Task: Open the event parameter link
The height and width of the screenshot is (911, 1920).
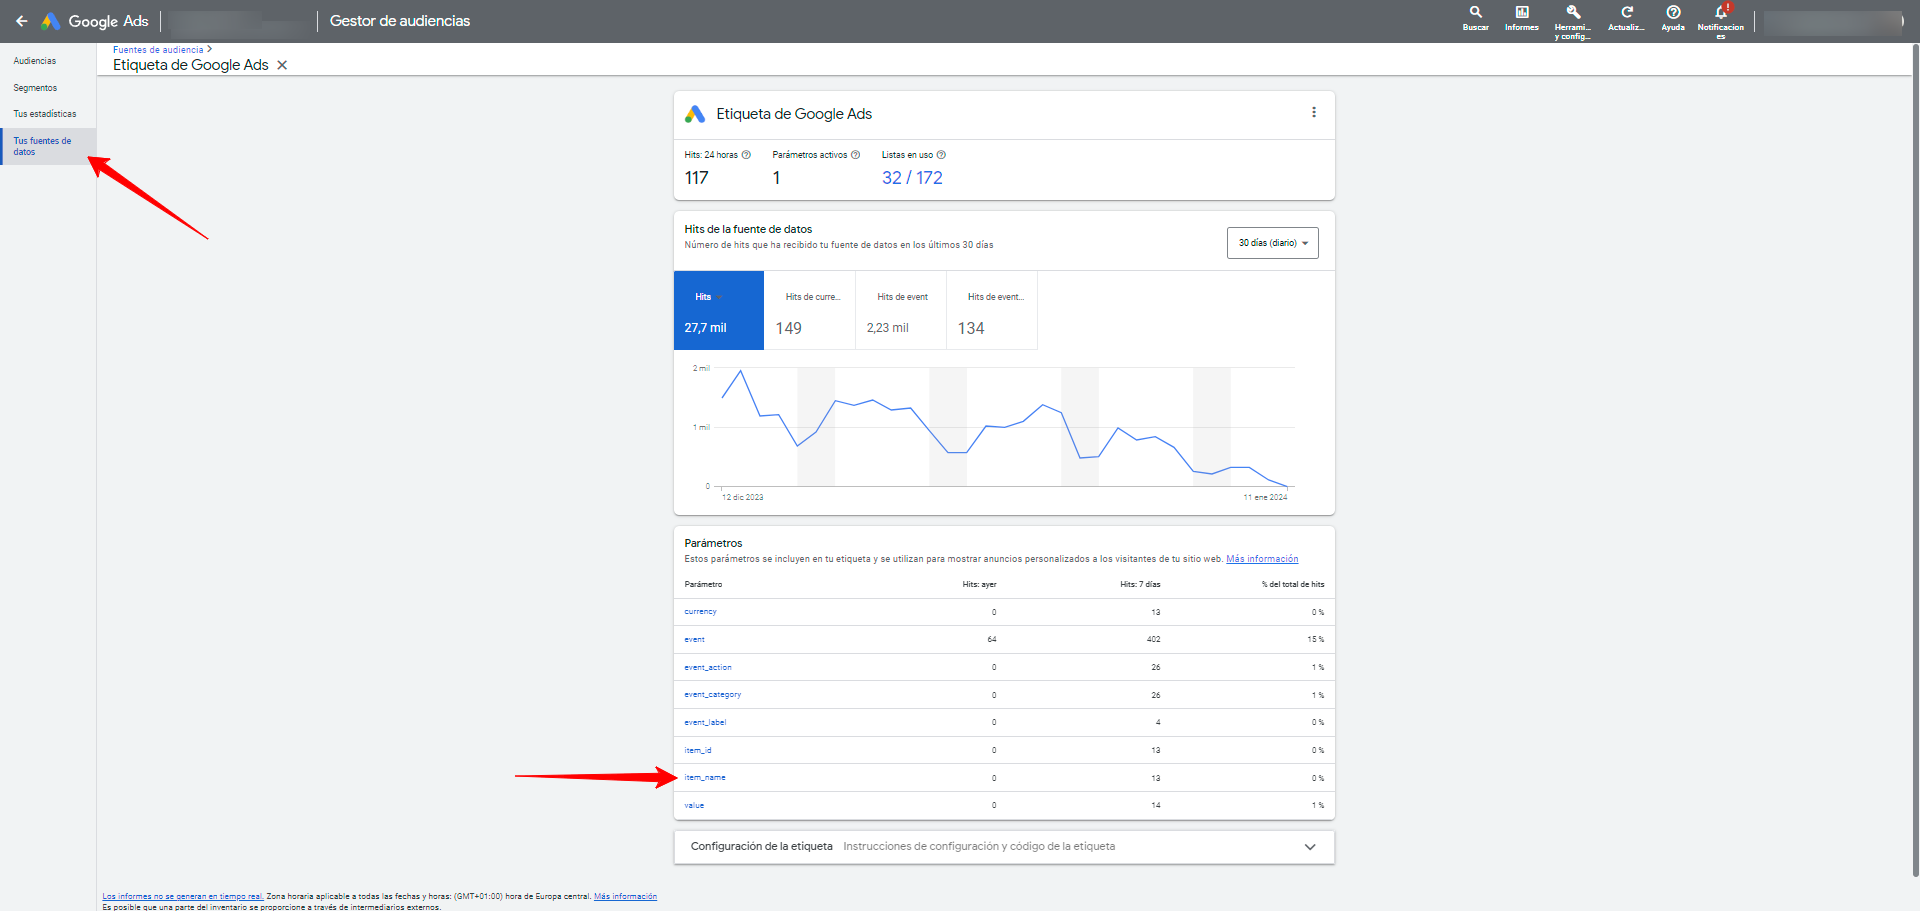Action: 694,639
